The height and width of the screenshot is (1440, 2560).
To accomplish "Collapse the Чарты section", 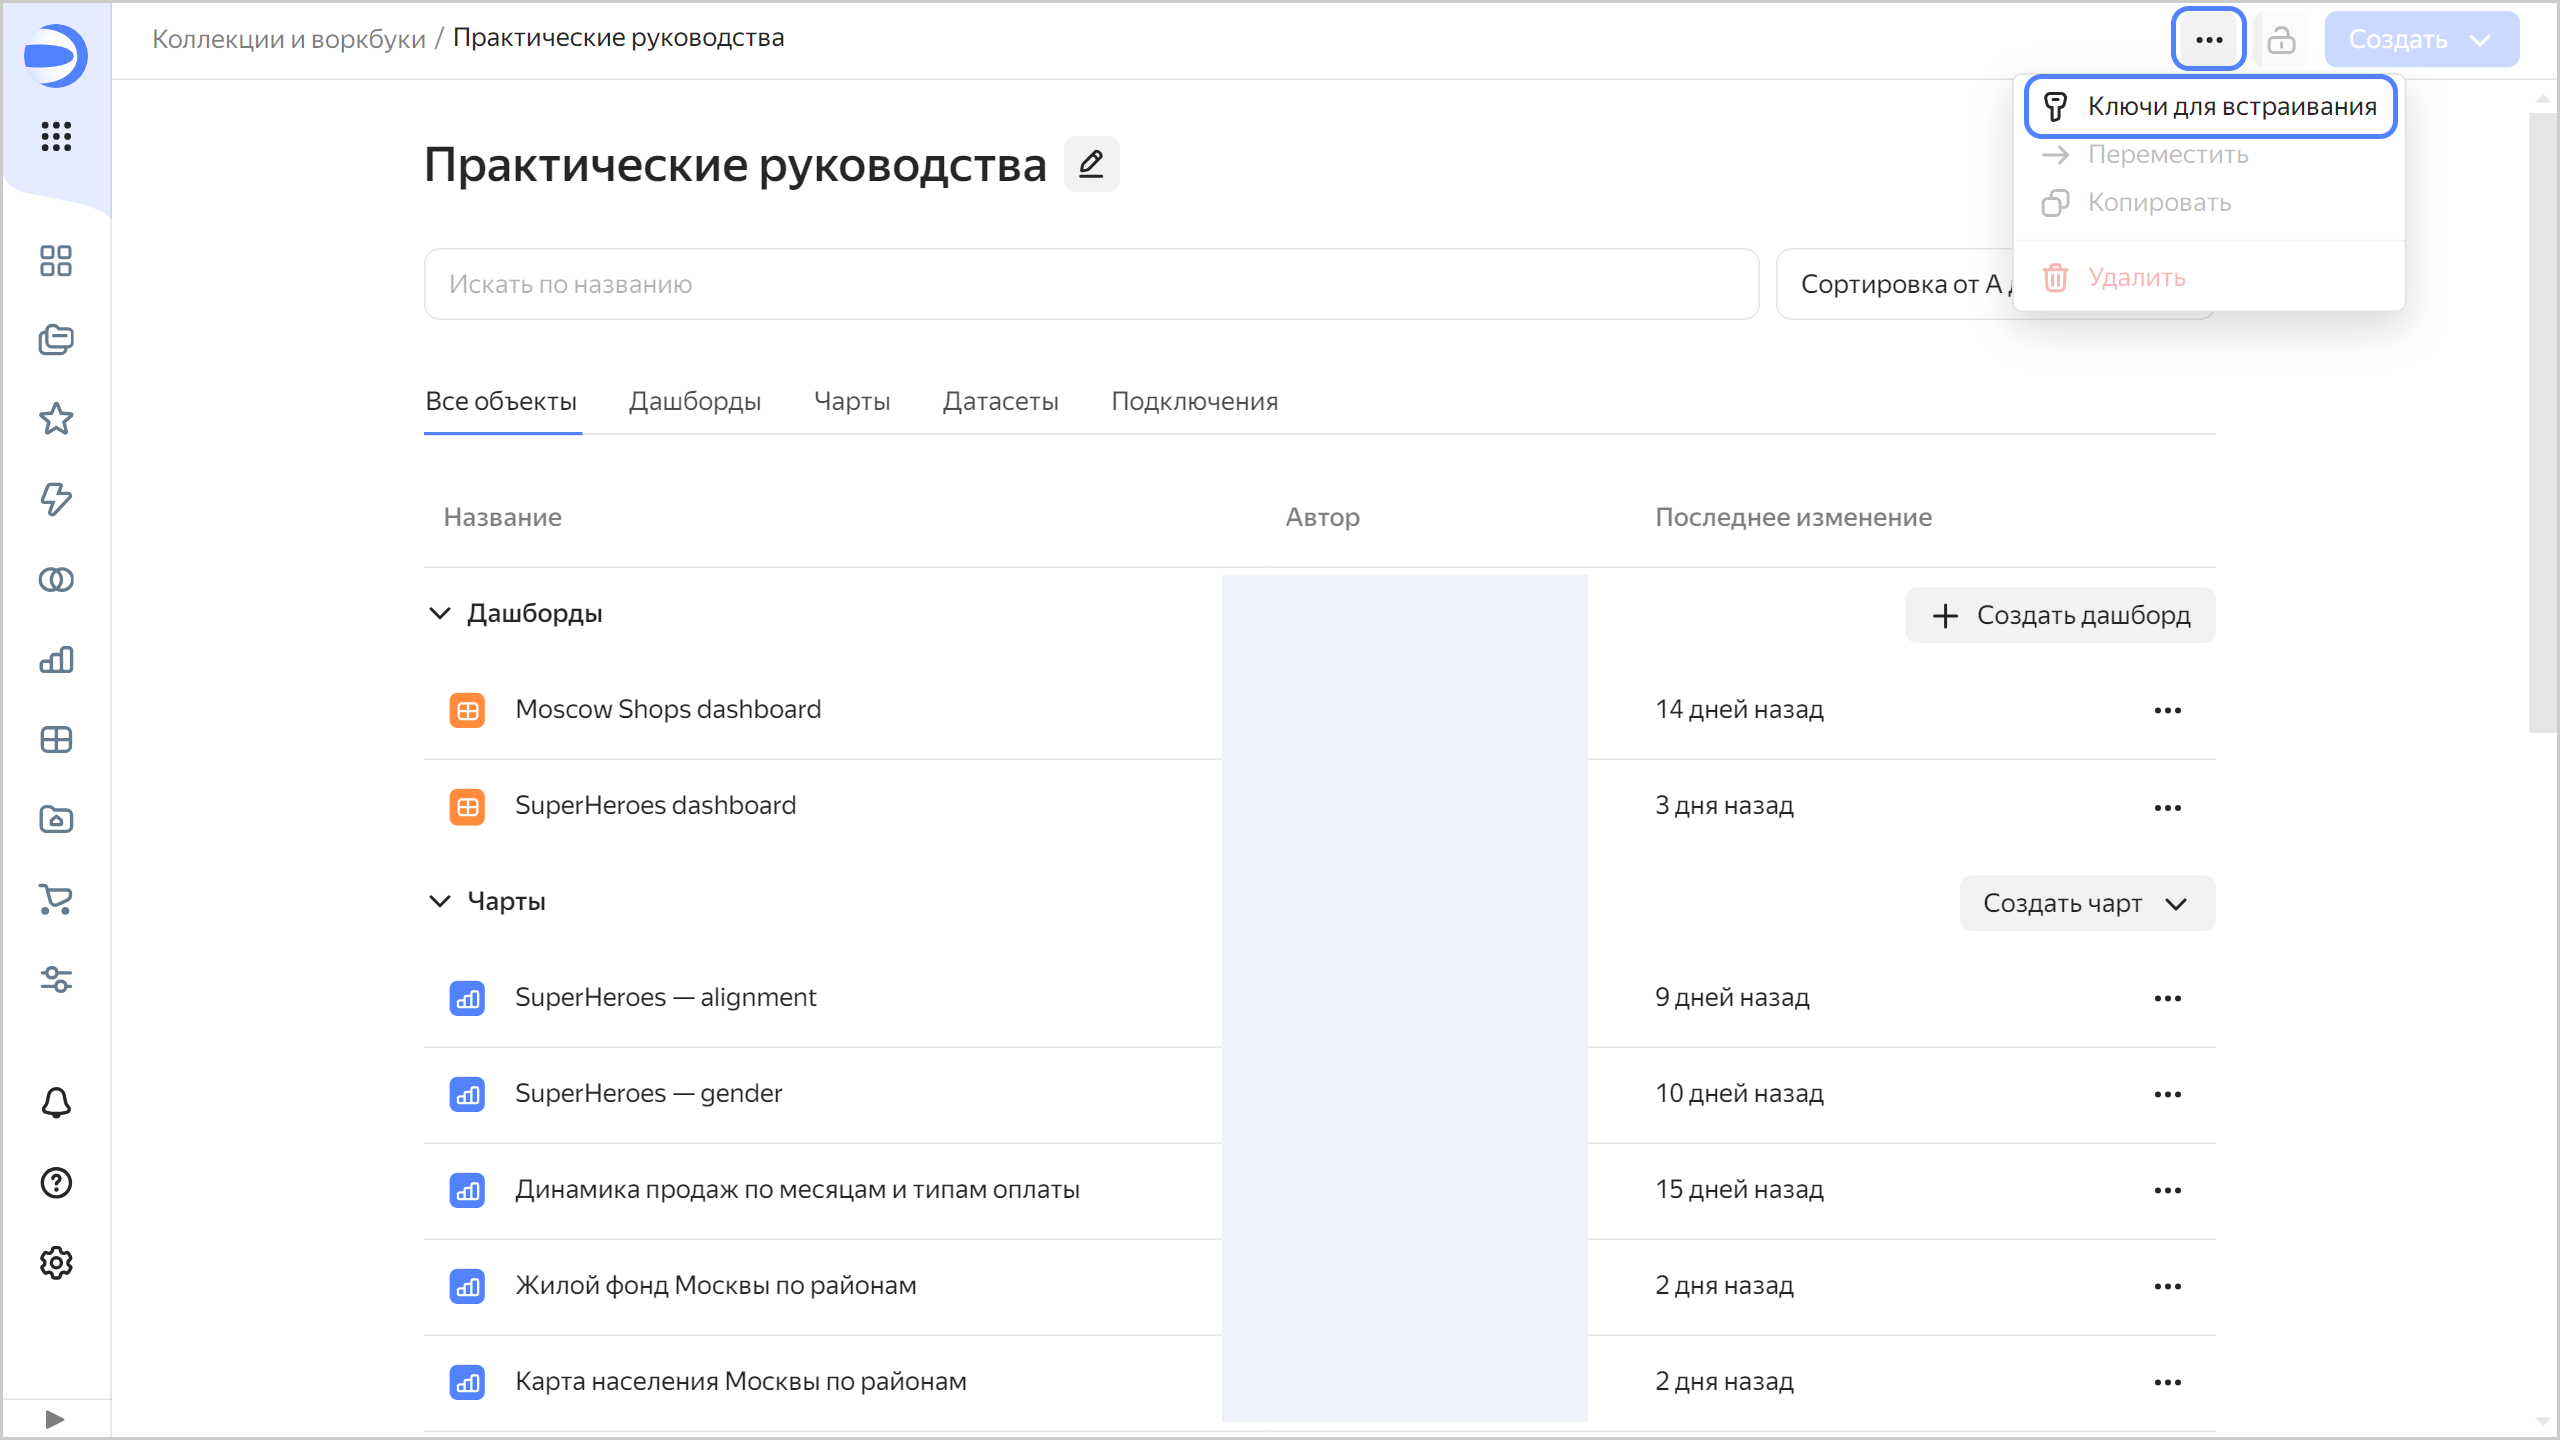I will [x=440, y=901].
